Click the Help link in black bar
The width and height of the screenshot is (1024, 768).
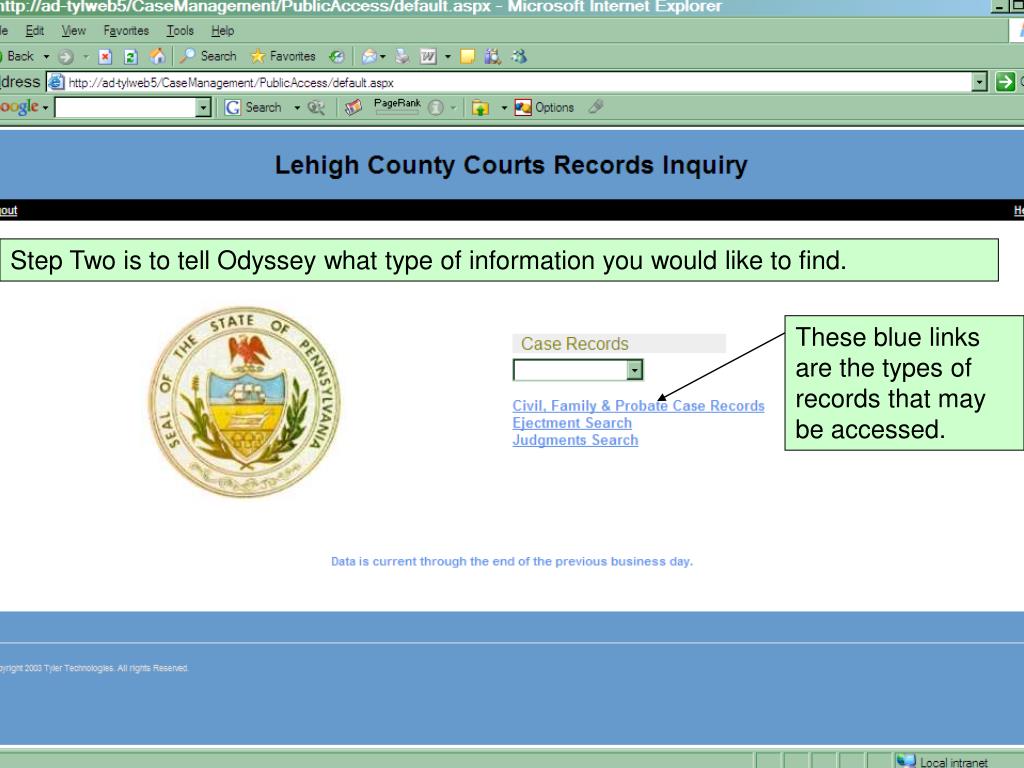[x=1019, y=210]
